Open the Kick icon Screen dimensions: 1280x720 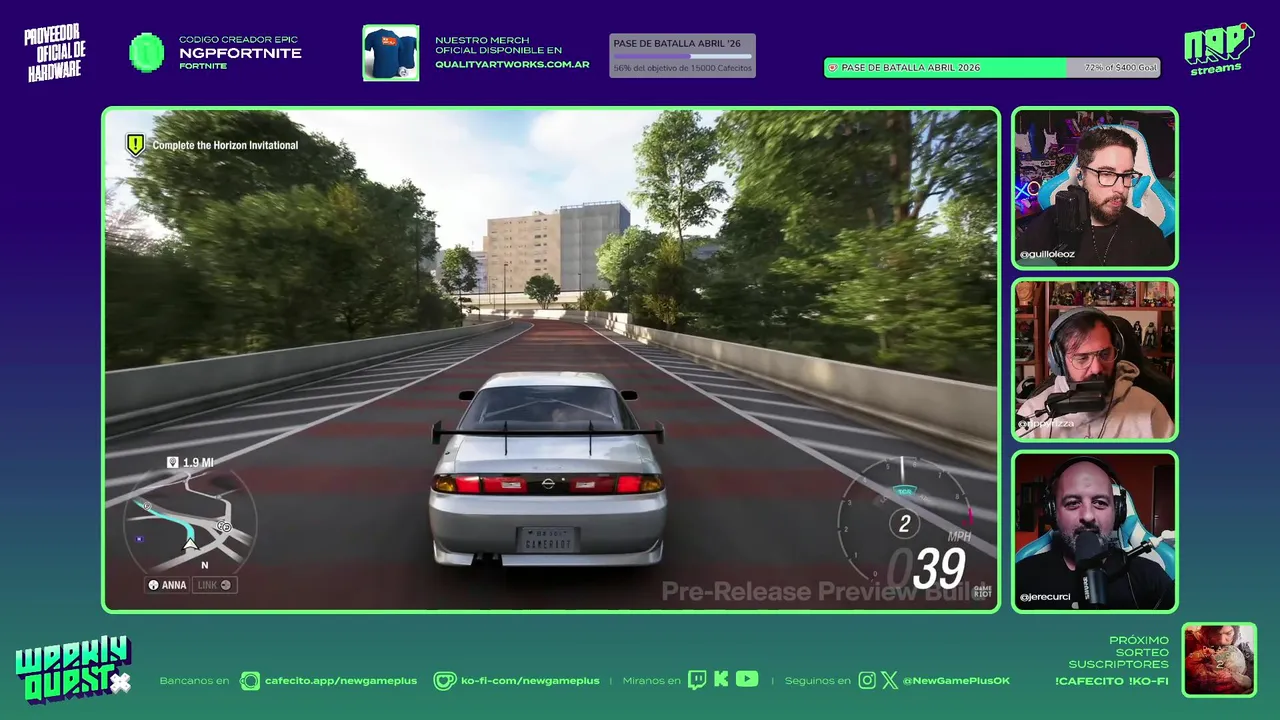coord(721,680)
